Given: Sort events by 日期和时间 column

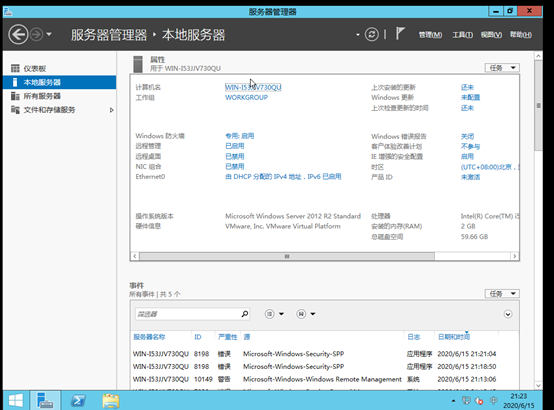Looking at the screenshot, I should tap(454, 337).
